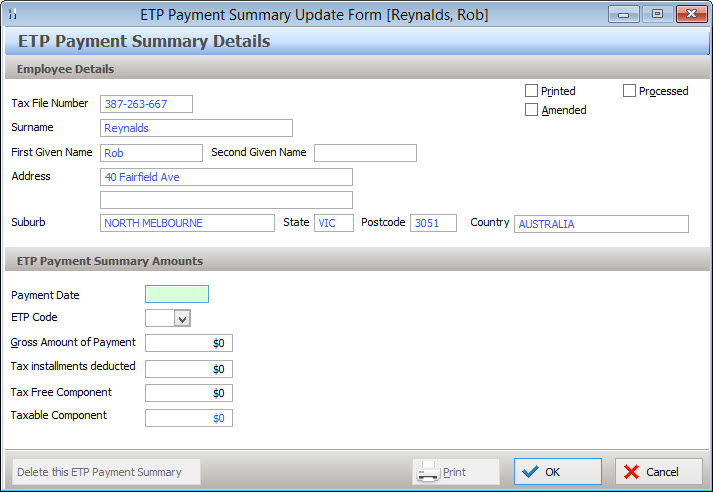Viewport: 713px width, 492px height.
Task: Edit the Gross Amount of Payment field
Action: tap(188, 343)
